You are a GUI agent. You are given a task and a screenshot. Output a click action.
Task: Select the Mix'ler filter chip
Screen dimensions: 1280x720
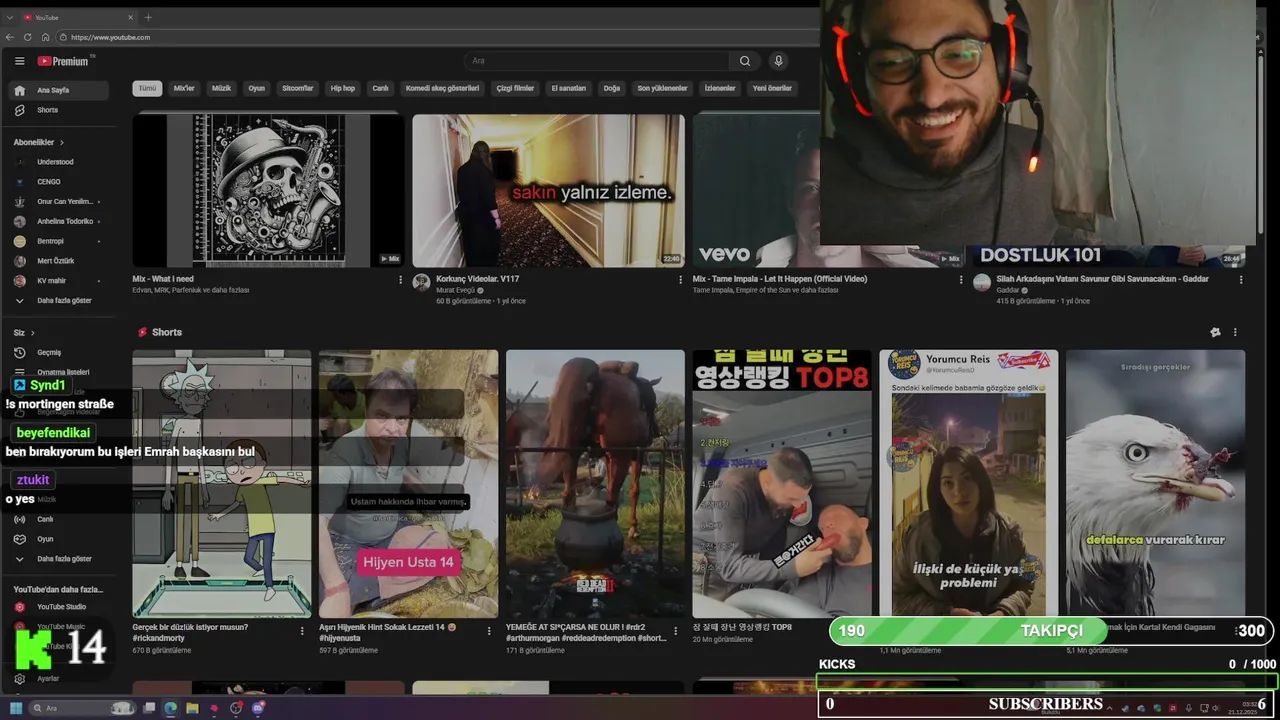point(184,88)
